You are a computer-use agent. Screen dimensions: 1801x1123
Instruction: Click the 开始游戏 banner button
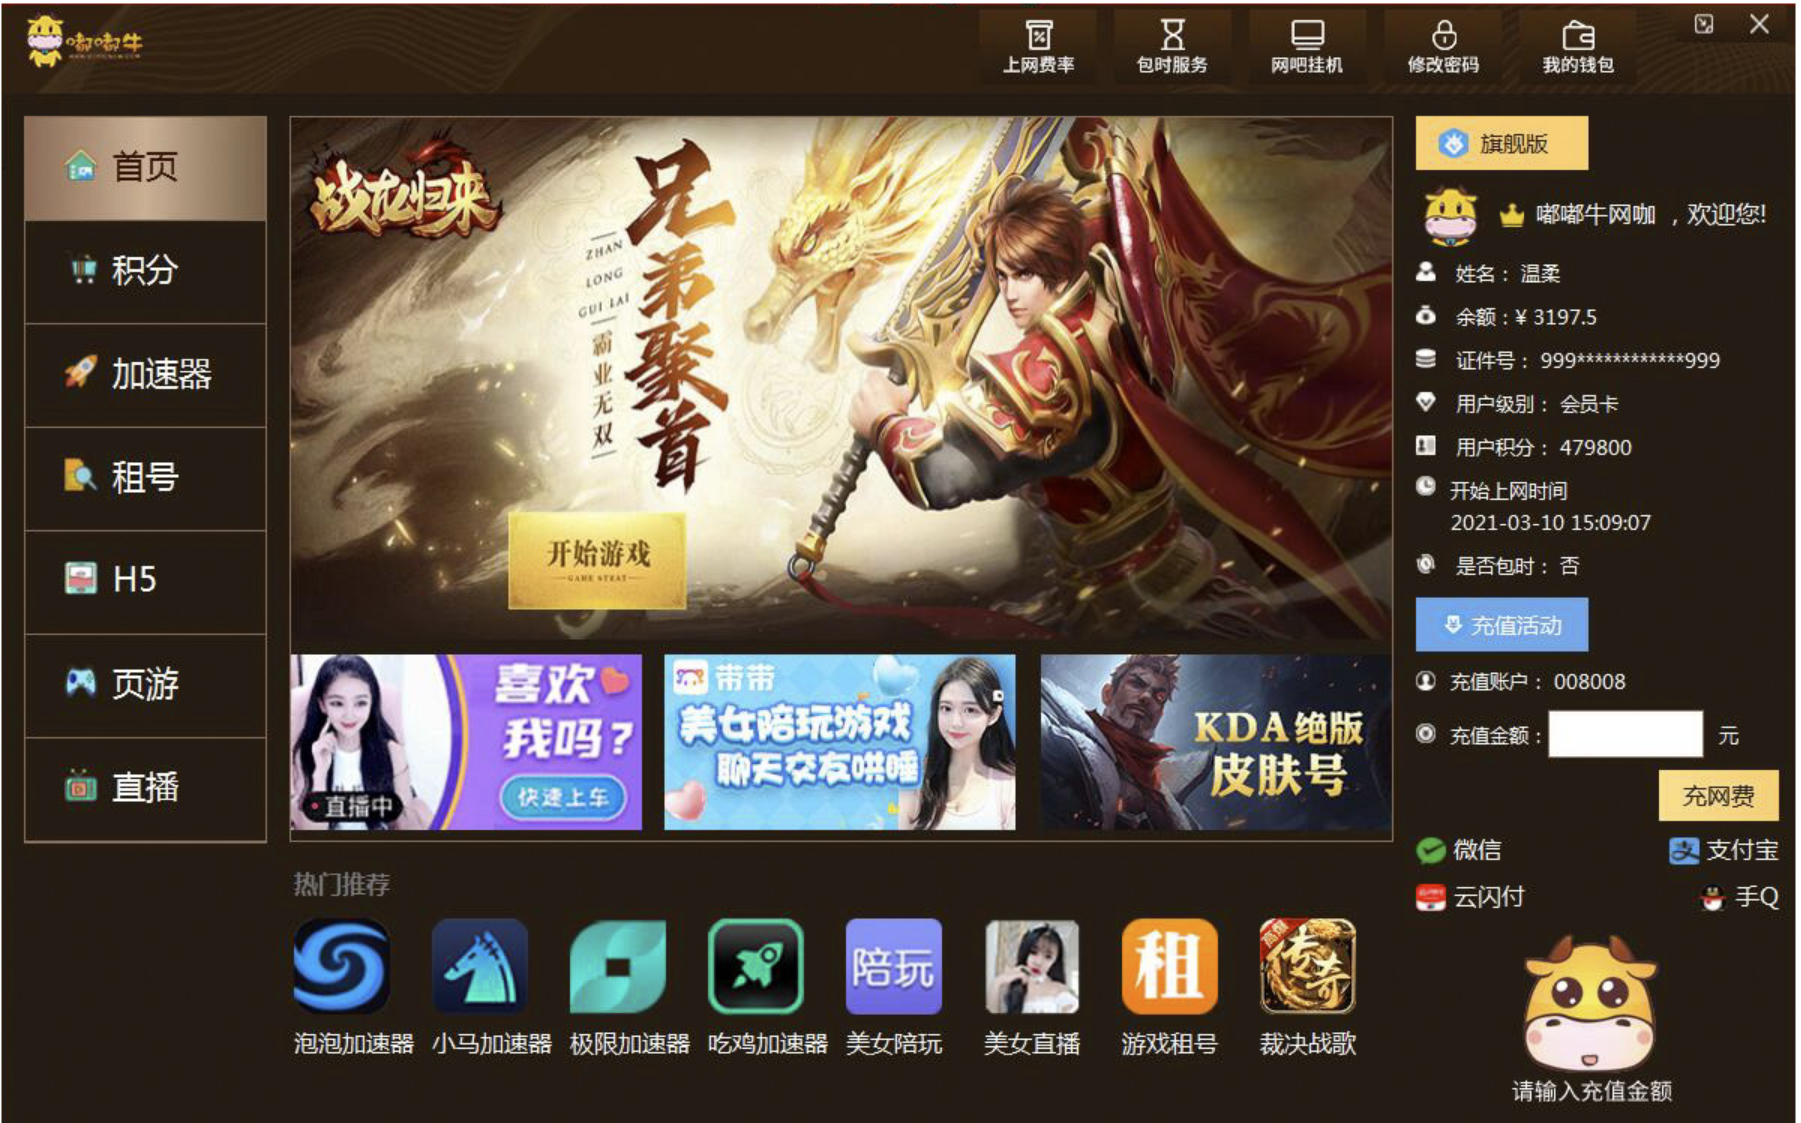597,559
